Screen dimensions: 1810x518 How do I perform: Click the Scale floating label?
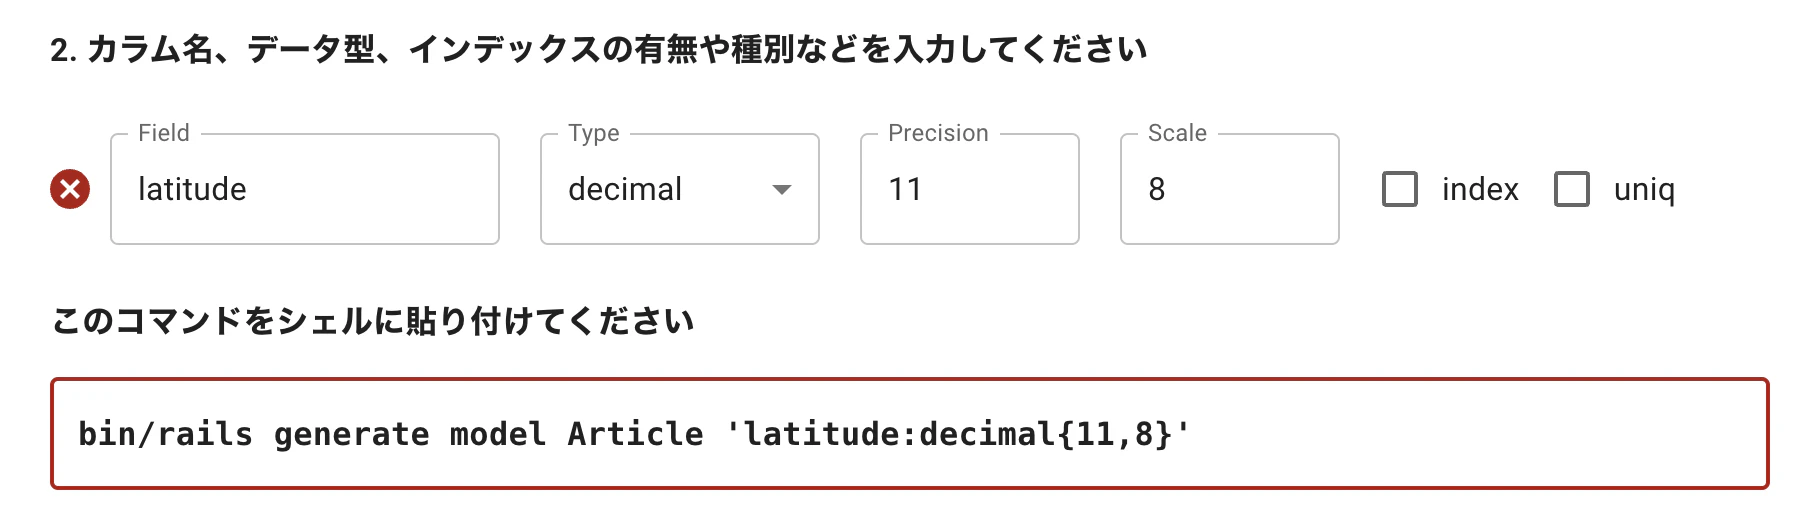pyautogui.click(x=1177, y=133)
